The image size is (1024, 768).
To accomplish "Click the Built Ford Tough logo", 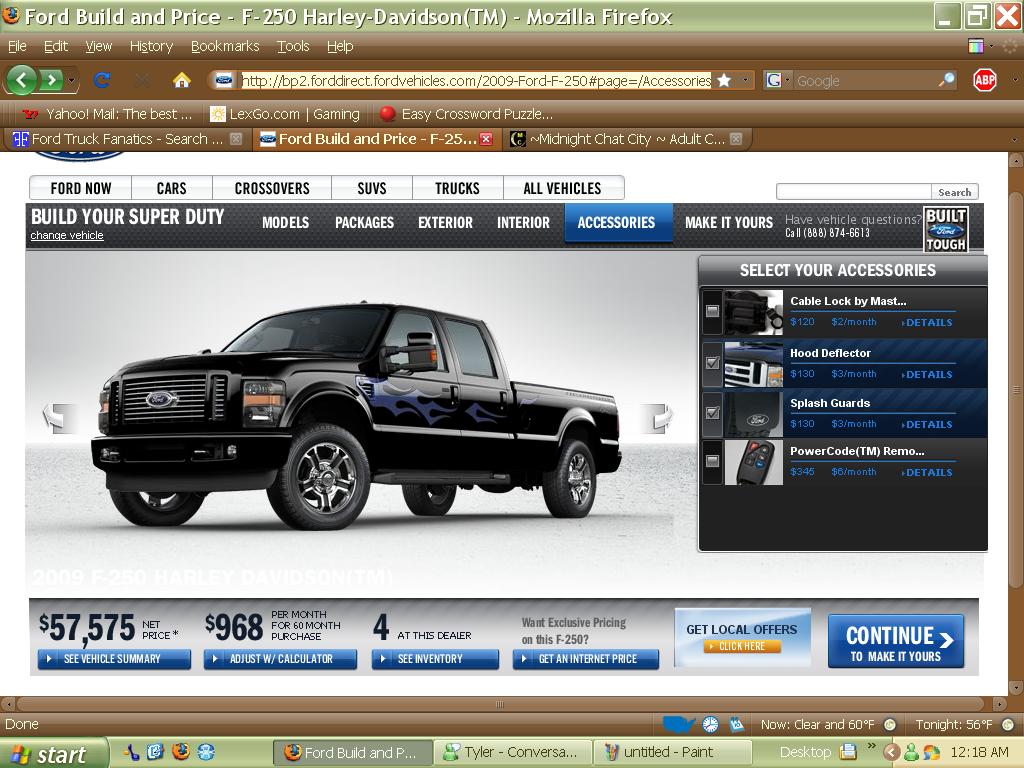I will 946,229.
